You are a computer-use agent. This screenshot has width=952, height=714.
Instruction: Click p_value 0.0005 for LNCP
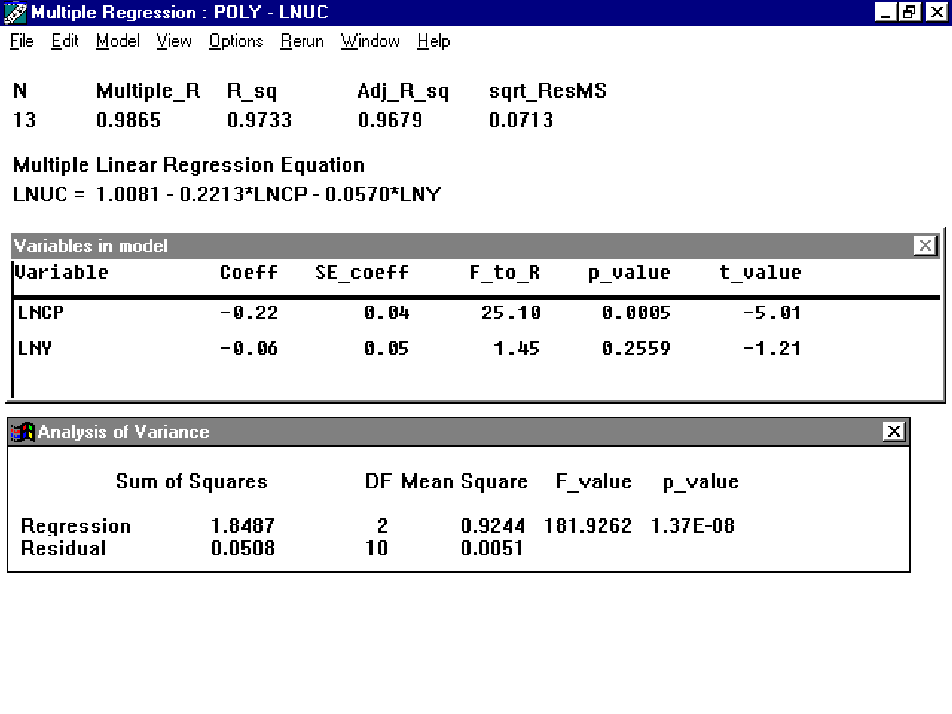(x=636, y=313)
